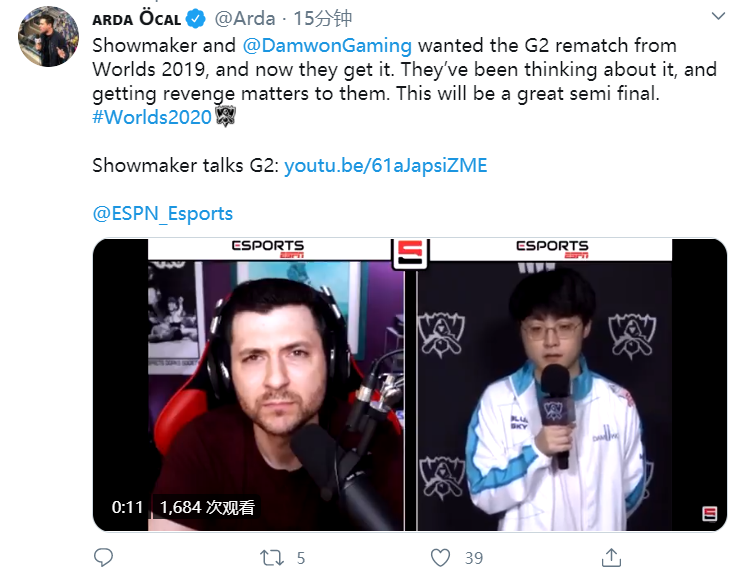Click the retweet arrows icon
The image size is (741, 573).
tap(272, 558)
